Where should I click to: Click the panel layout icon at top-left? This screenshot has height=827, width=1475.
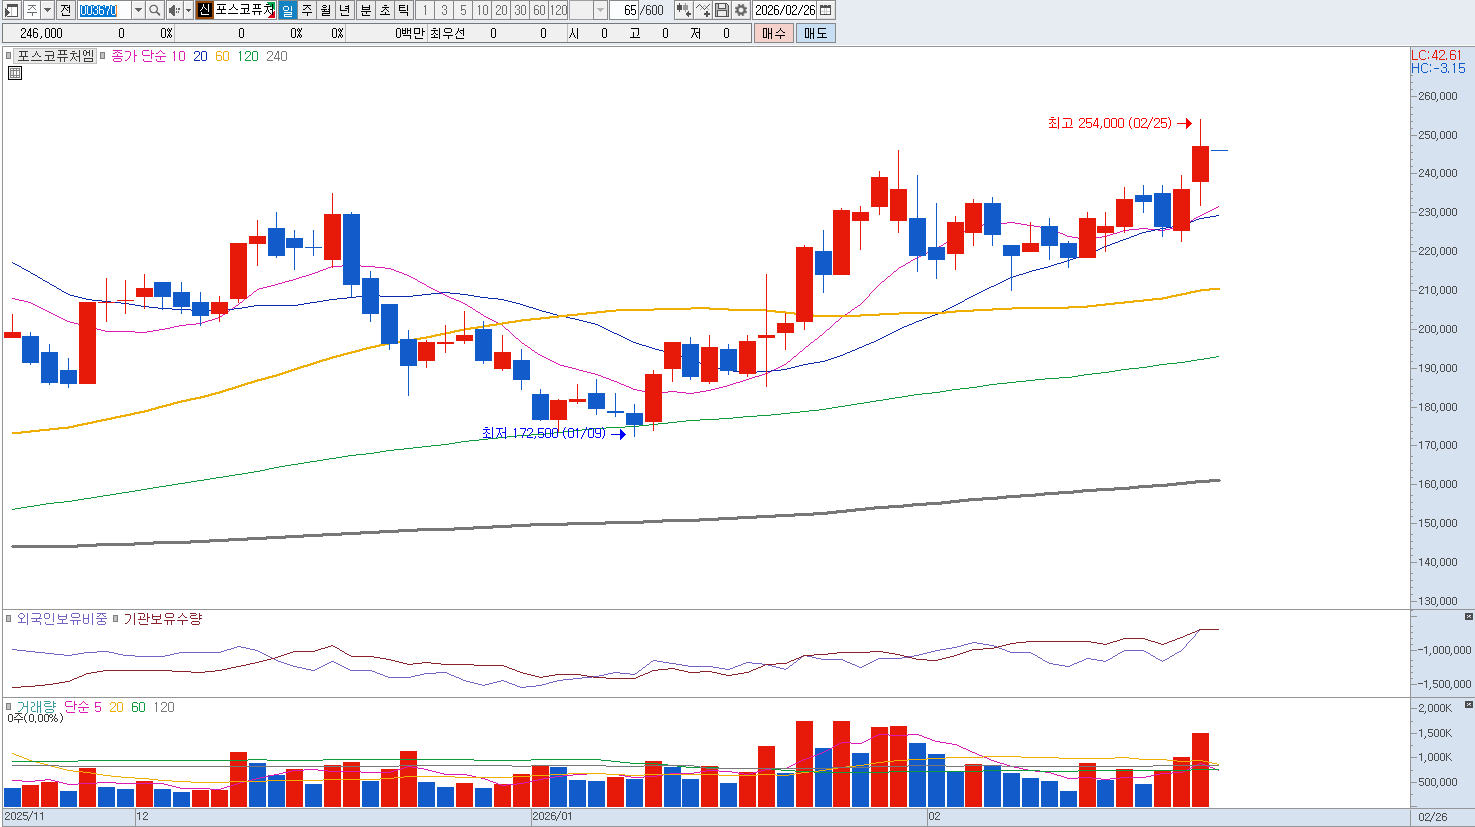[12, 10]
